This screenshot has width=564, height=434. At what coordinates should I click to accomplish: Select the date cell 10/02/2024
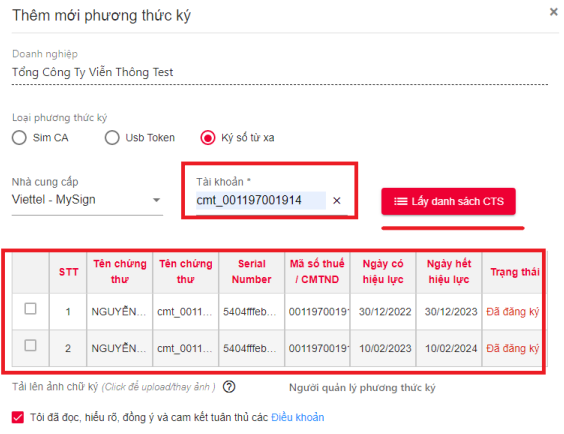(x=451, y=348)
